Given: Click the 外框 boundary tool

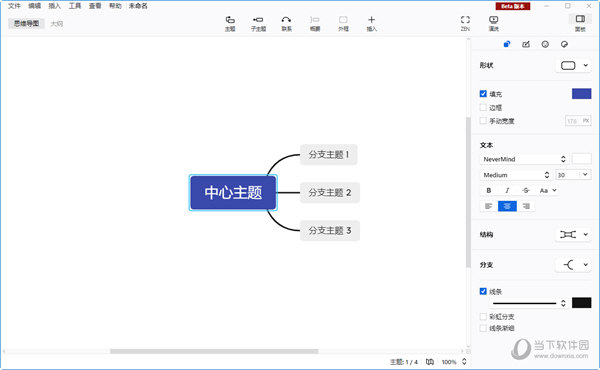Looking at the screenshot, I should point(343,23).
